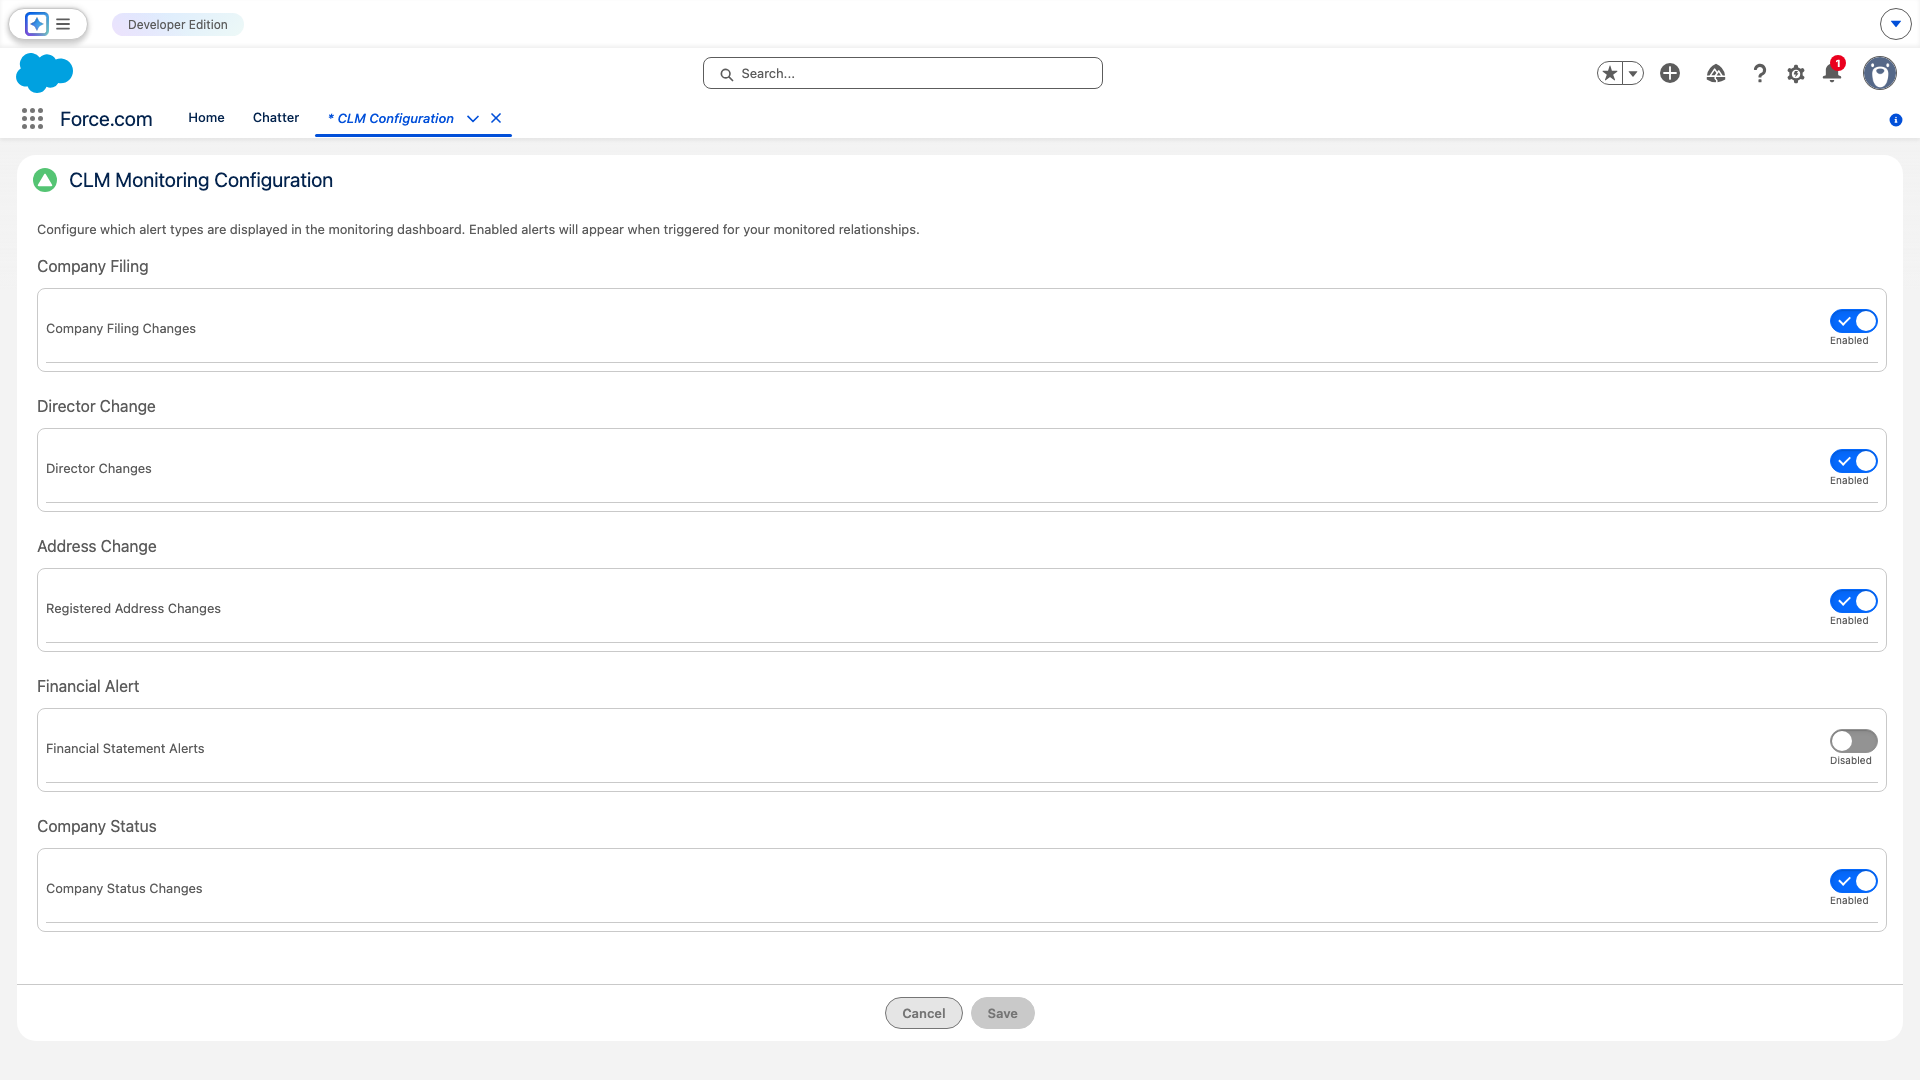Disable Company Filing Changes toggle
The height and width of the screenshot is (1080, 1920).
click(x=1853, y=321)
